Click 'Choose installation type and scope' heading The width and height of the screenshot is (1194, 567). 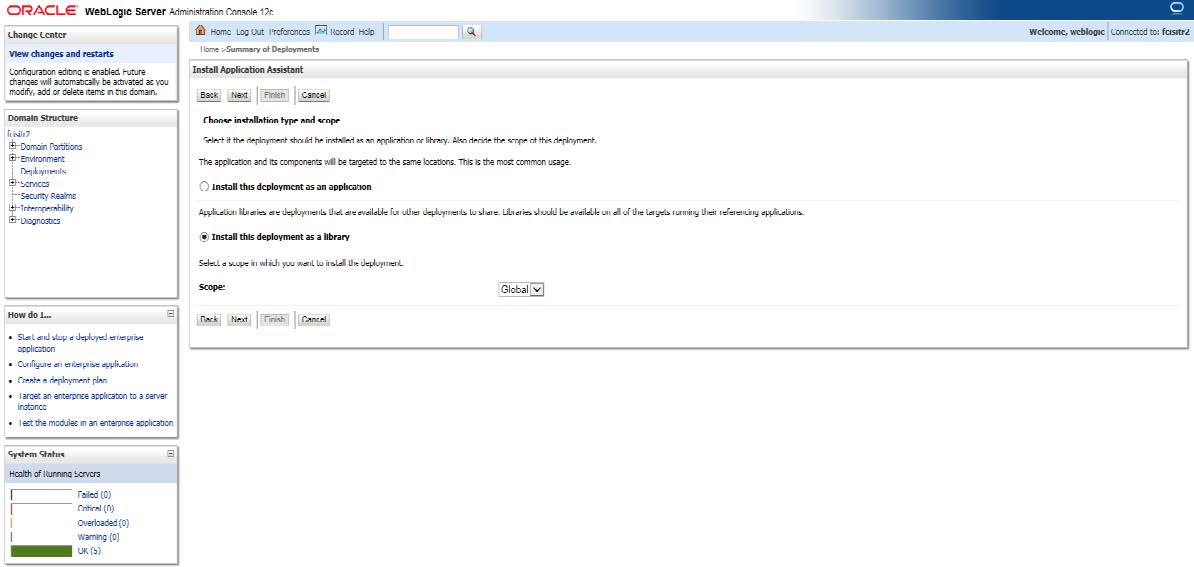tap(271, 120)
